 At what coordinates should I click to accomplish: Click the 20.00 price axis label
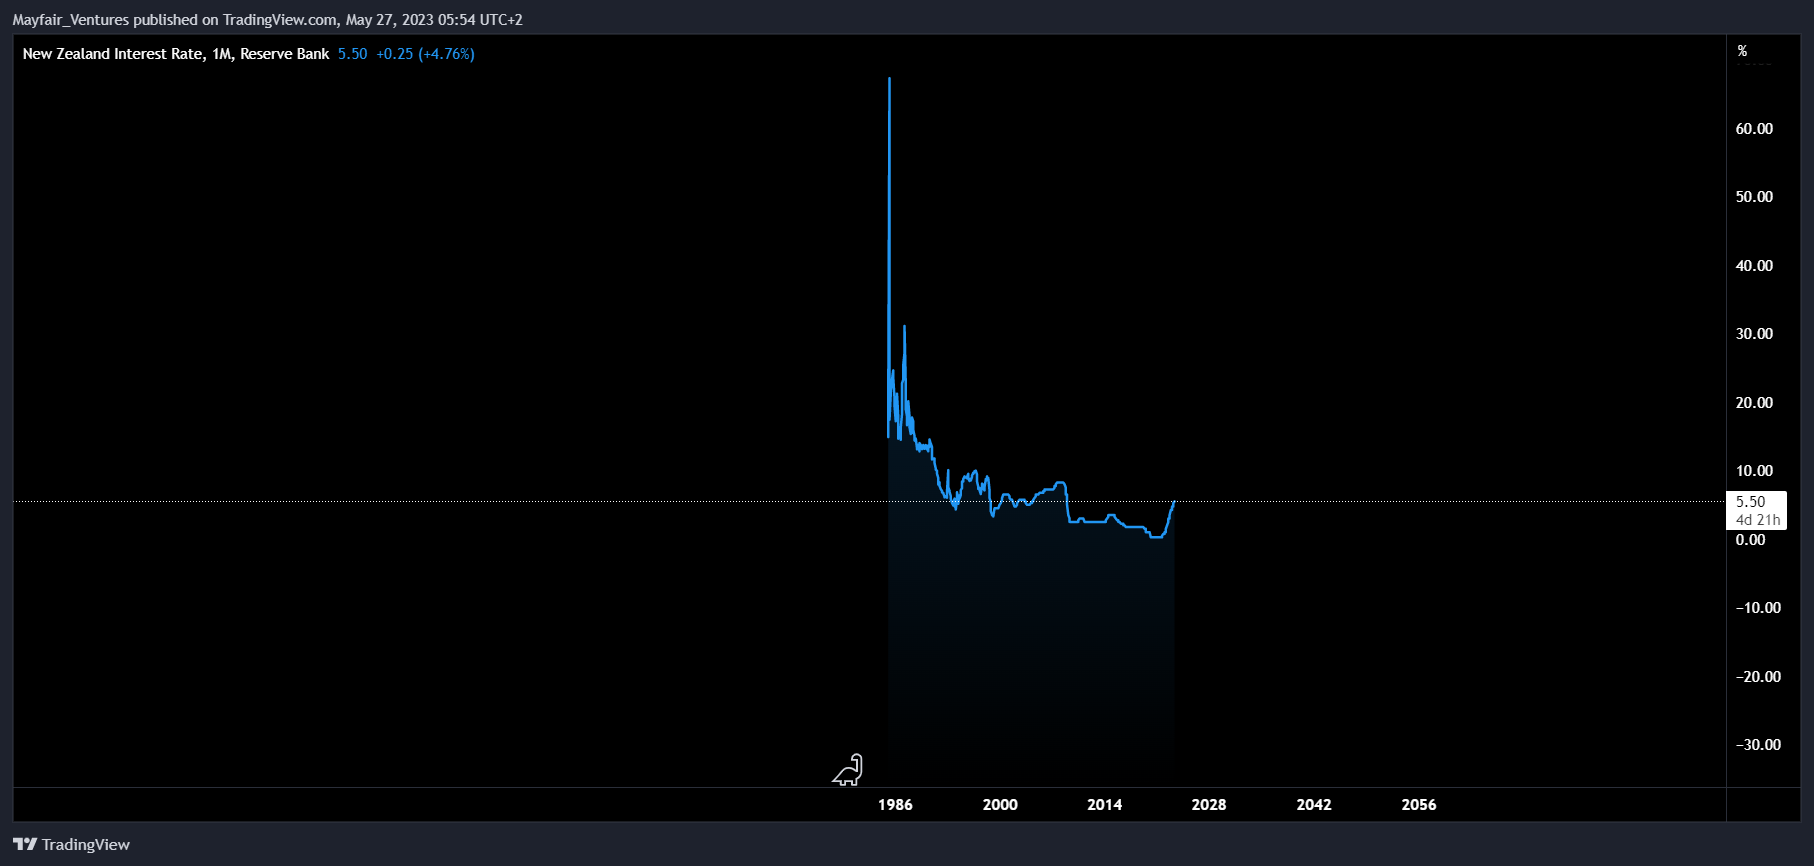point(1754,403)
